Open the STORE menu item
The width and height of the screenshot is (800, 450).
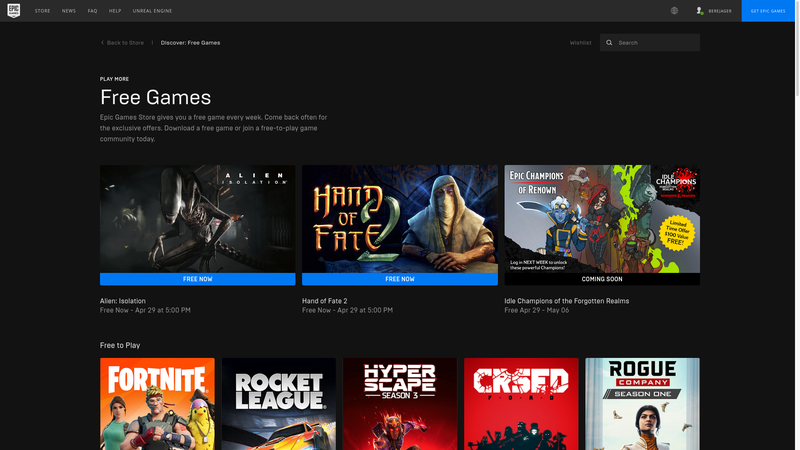(x=42, y=11)
